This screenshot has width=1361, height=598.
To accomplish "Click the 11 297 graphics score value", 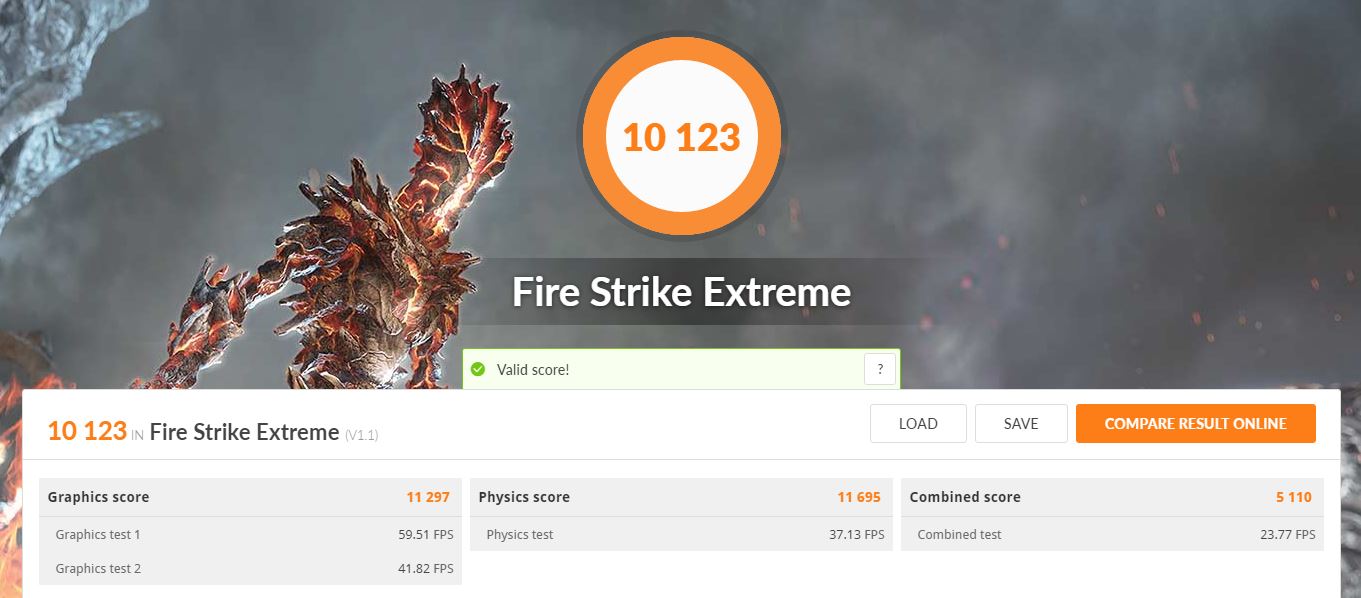I will [x=428, y=497].
